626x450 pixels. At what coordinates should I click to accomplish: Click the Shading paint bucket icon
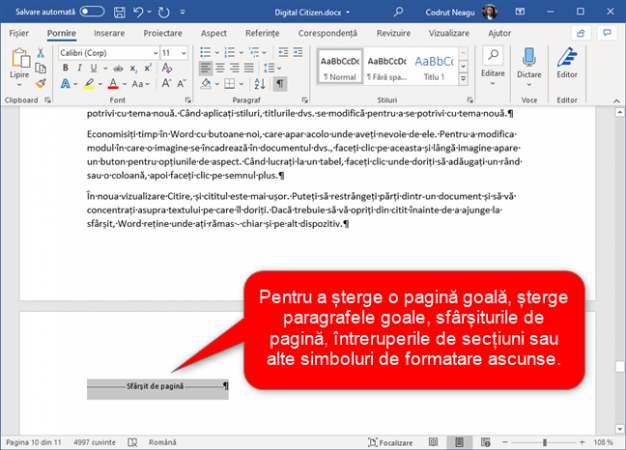point(206,84)
